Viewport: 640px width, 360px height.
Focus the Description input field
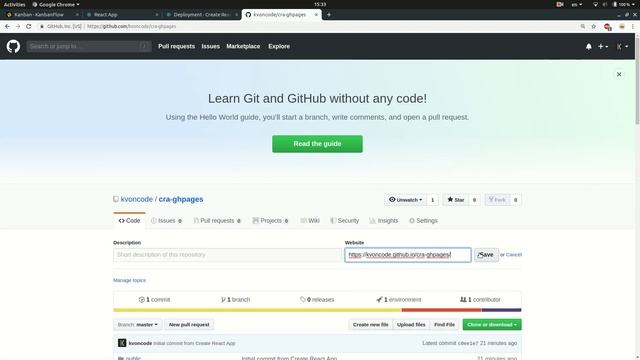[x=227, y=255]
